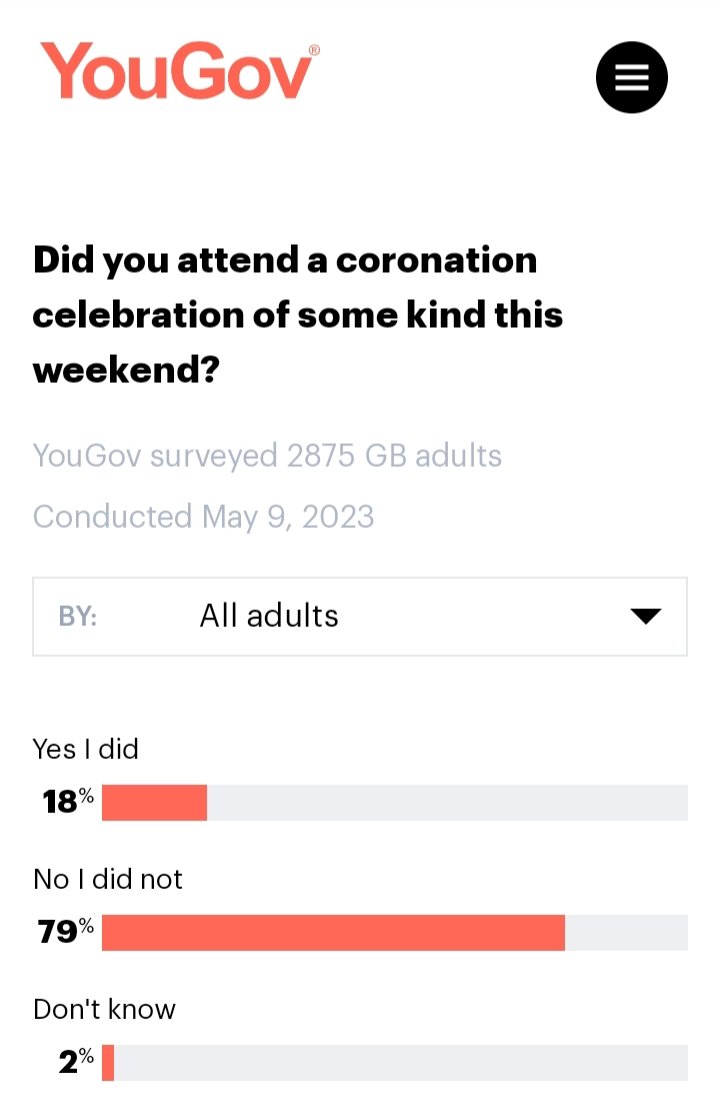Select the 'Yes I did' answer label
Viewport: 720px width, 1096px height.
coord(85,749)
